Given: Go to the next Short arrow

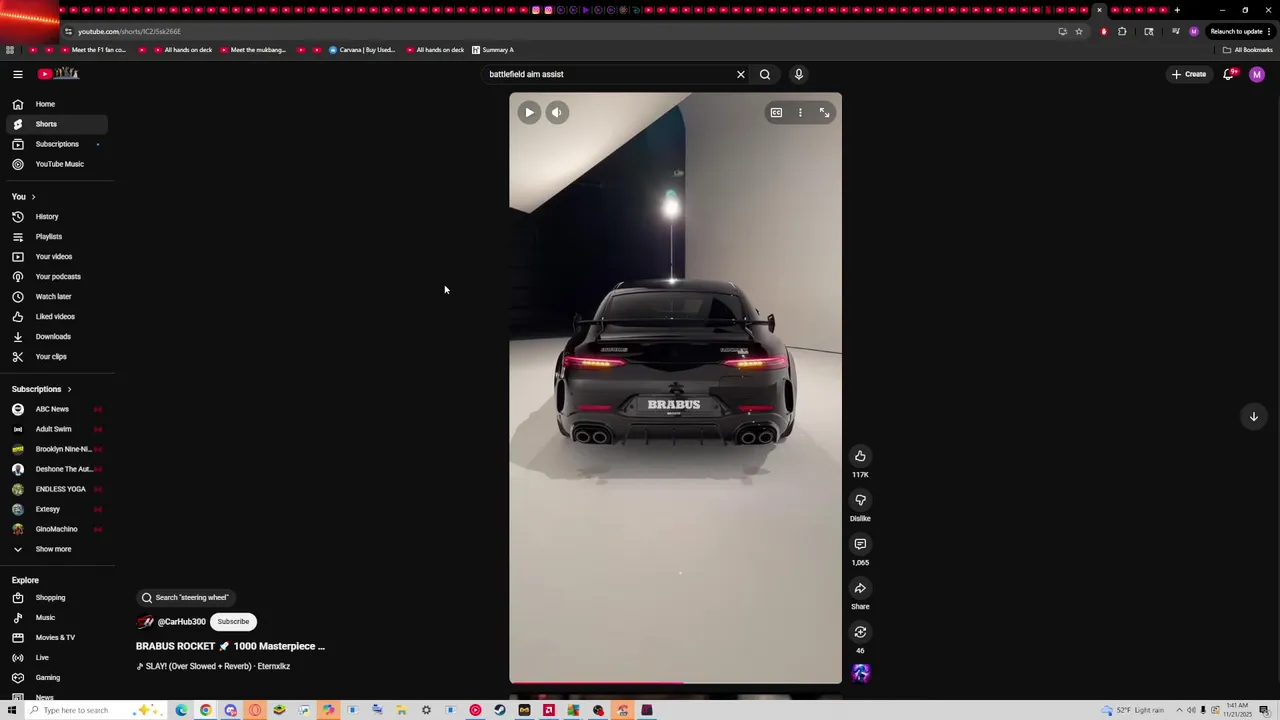Looking at the screenshot, I should point(1253,416).
